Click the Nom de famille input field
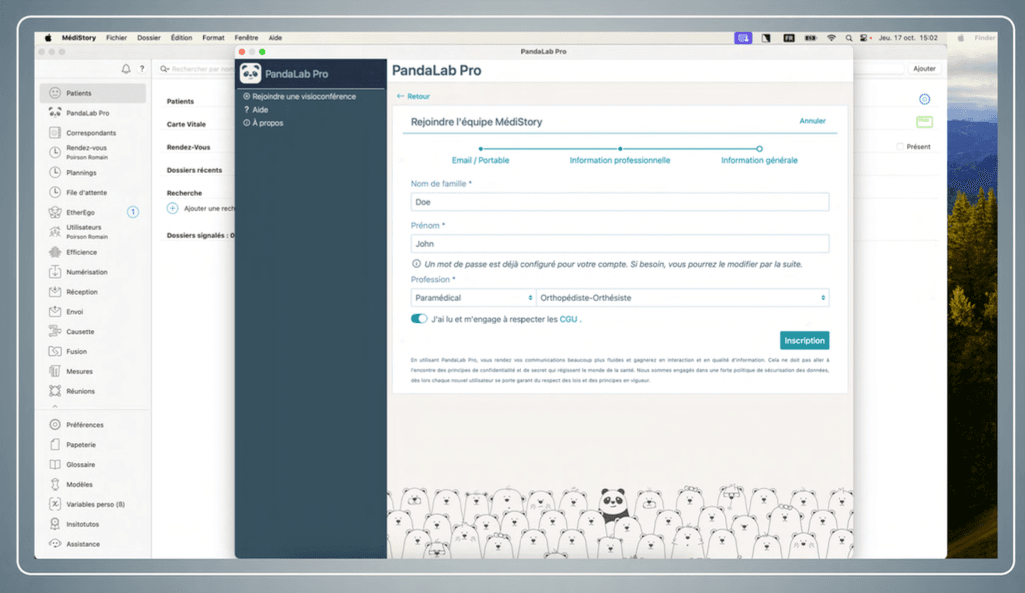The width and height of the screenshot is (1025, 593). point(620,202)
